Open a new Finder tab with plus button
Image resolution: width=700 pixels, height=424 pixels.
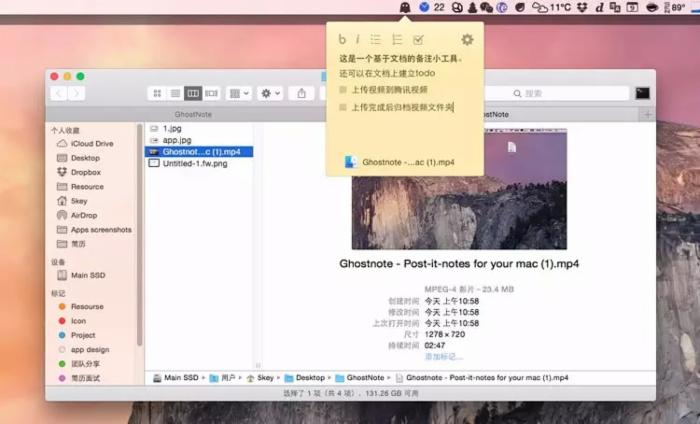point(647,115)
